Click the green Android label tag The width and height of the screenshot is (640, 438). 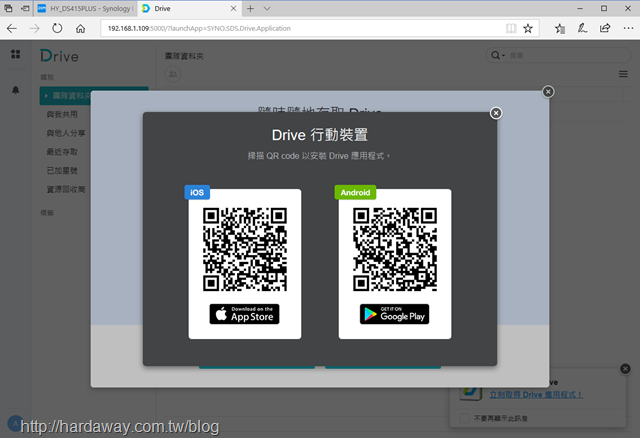click(x=355, y=192)
